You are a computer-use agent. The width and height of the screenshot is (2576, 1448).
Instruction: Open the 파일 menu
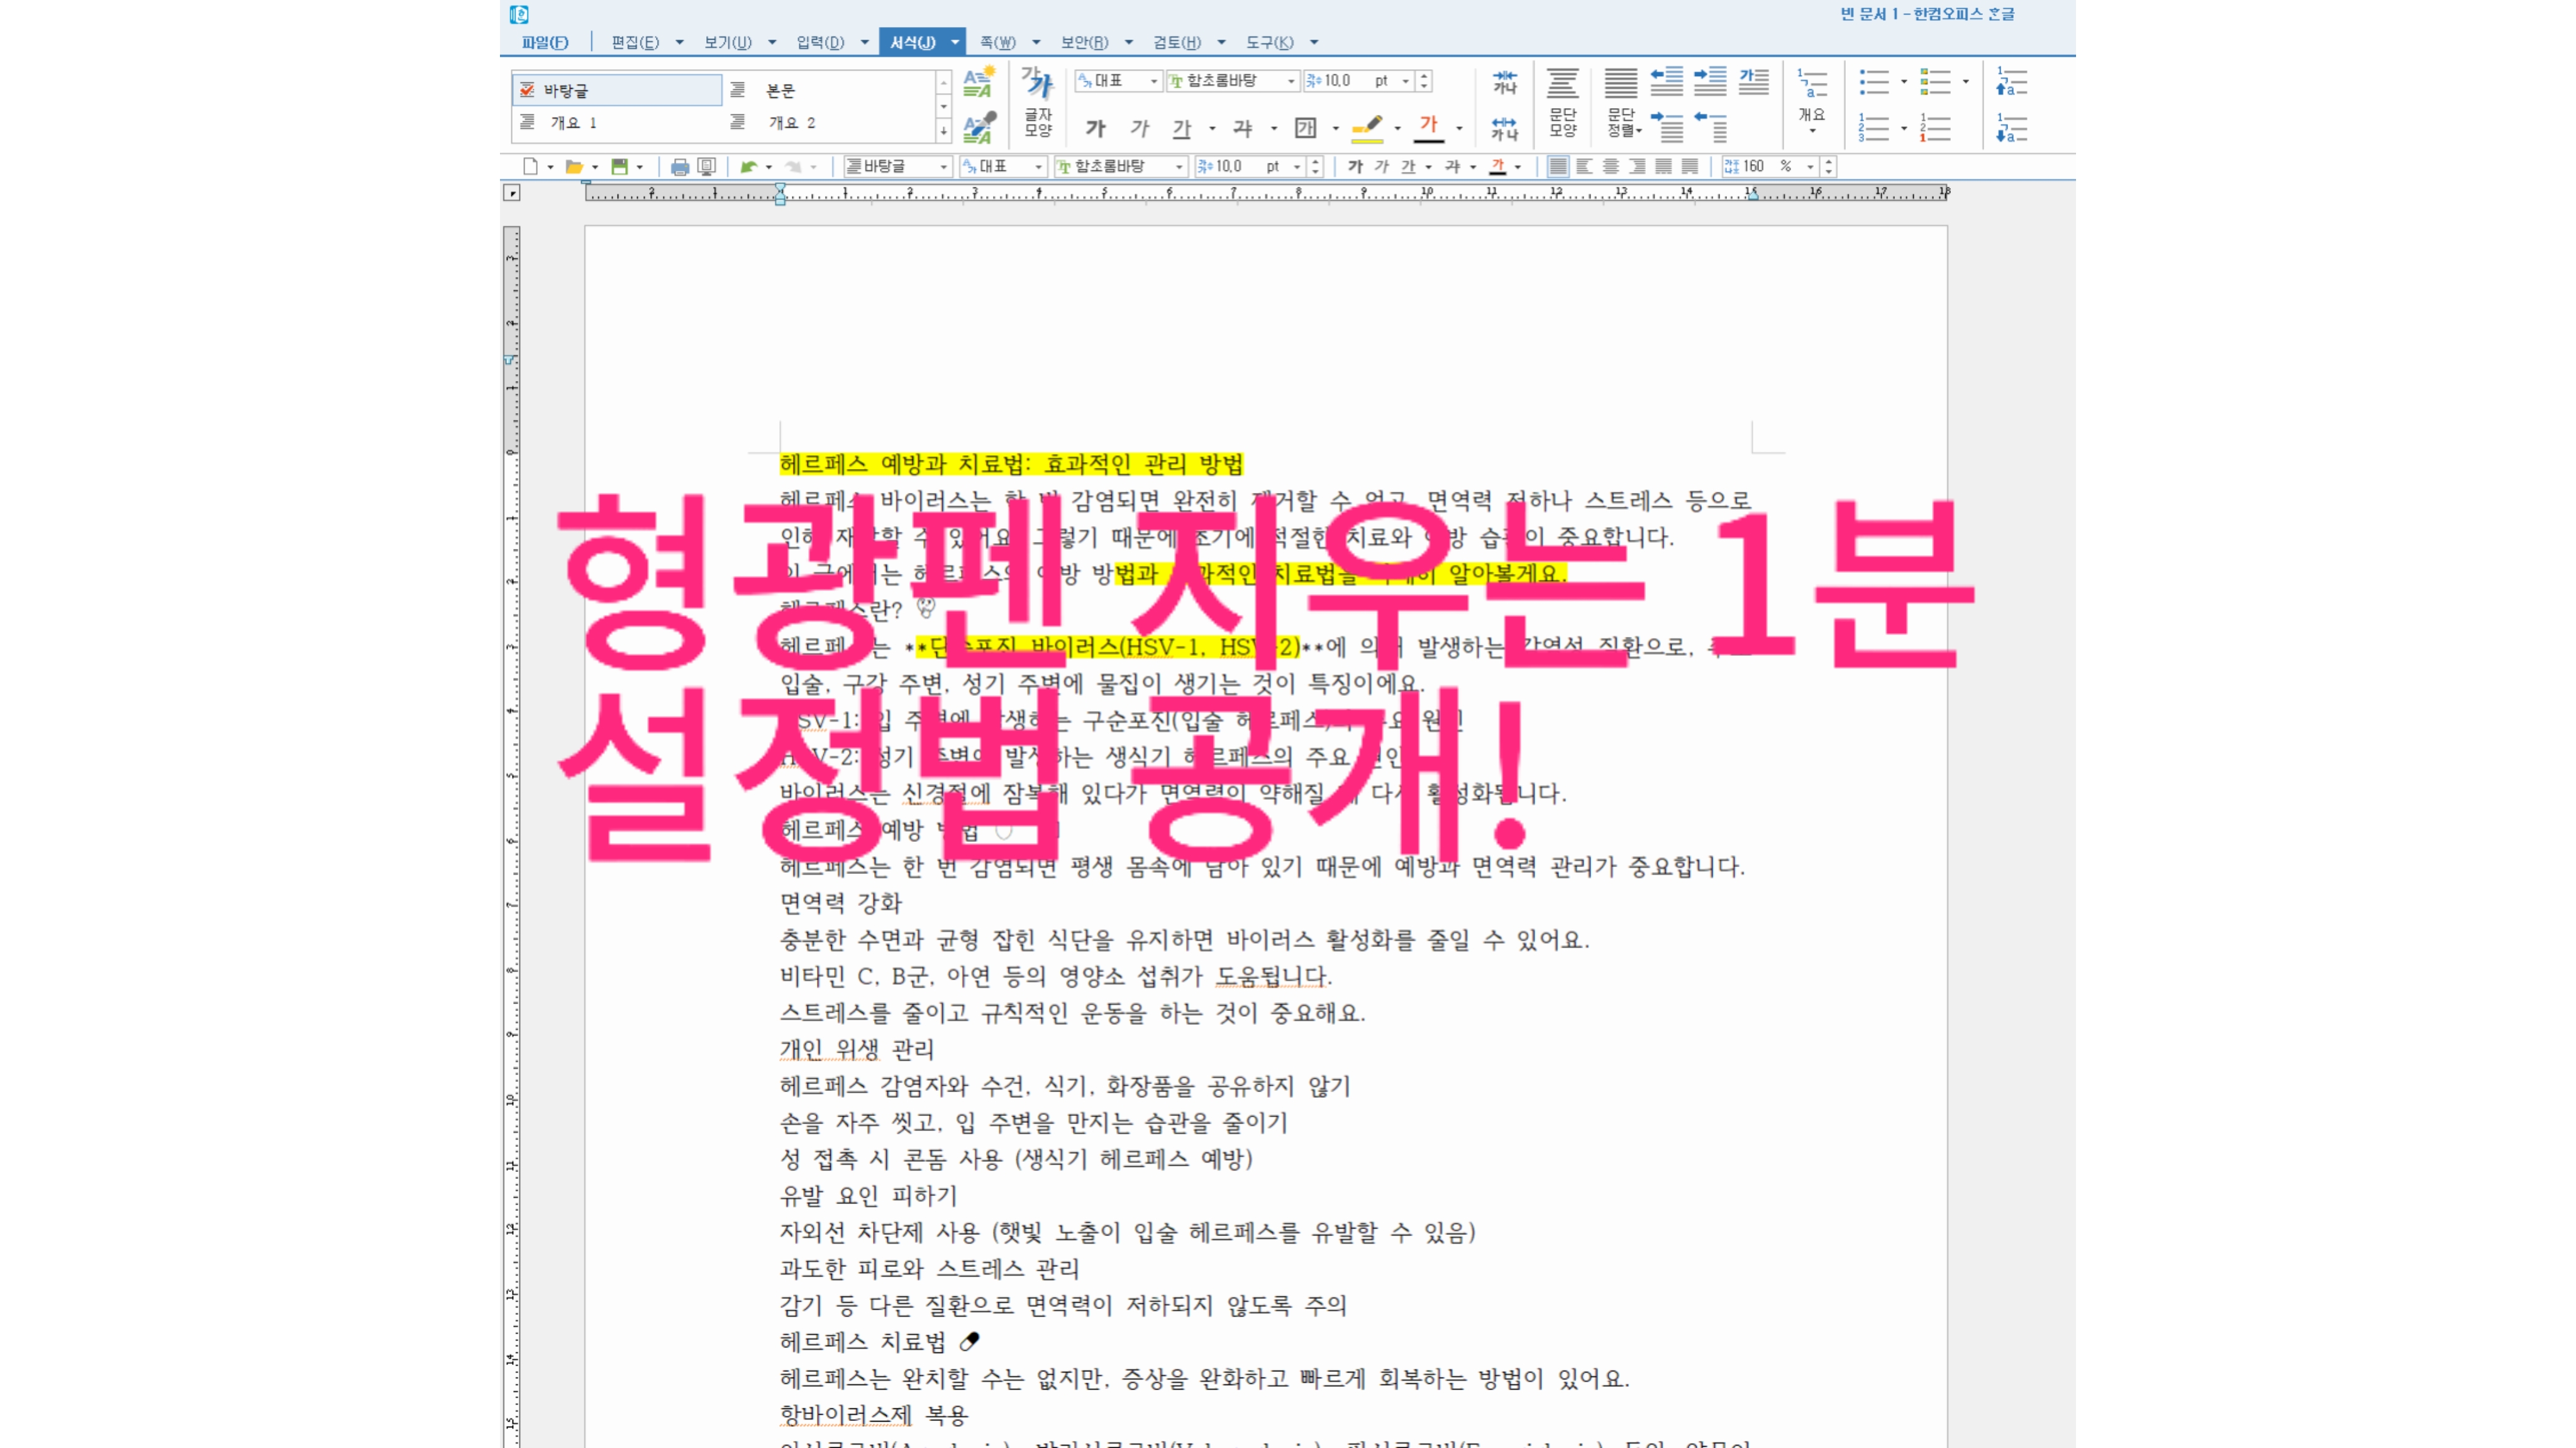coord(545,42)
